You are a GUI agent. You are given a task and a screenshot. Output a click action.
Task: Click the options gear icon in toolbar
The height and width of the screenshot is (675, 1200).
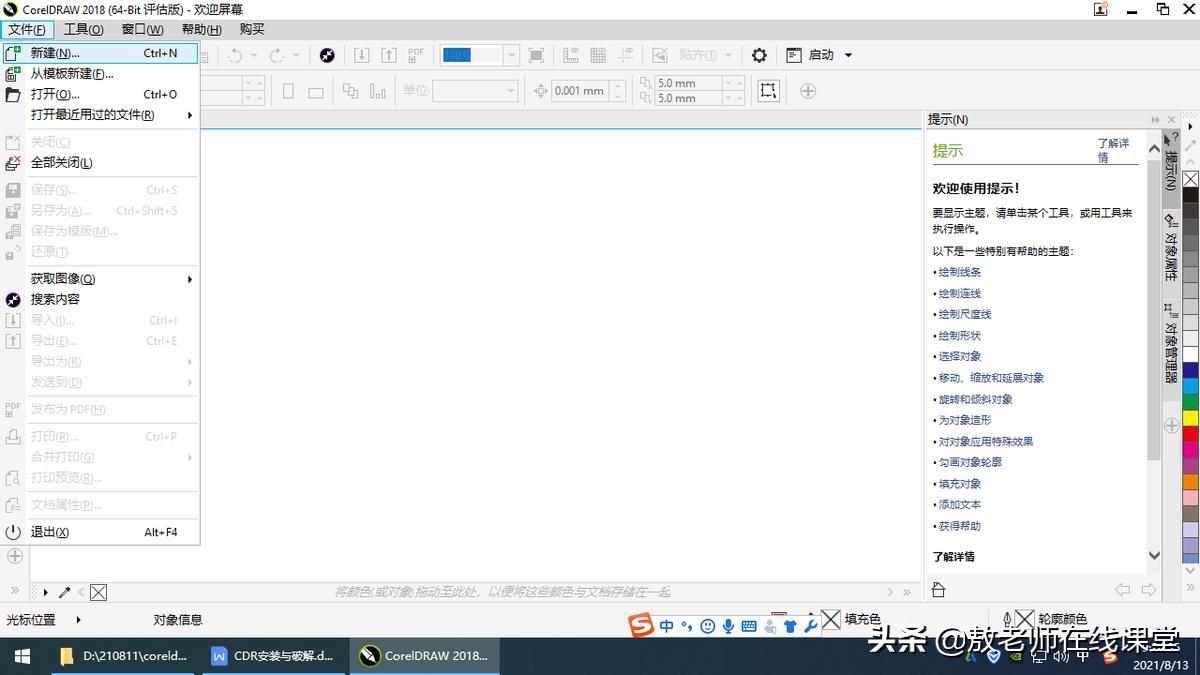point(759,55)
